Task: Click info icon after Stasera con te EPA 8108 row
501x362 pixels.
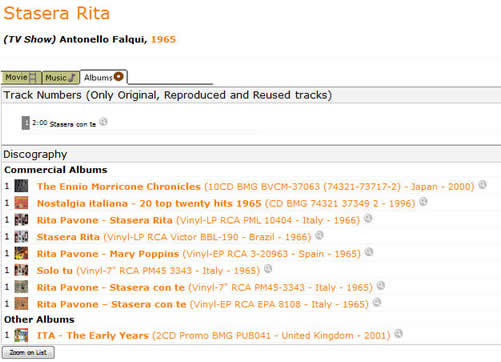Action: [x=376, y=302]
